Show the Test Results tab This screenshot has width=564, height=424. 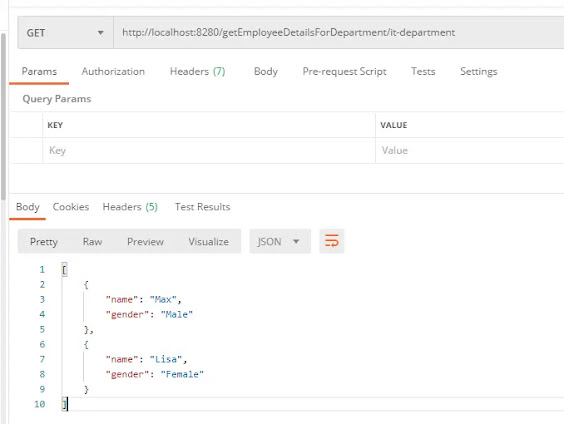203,207
